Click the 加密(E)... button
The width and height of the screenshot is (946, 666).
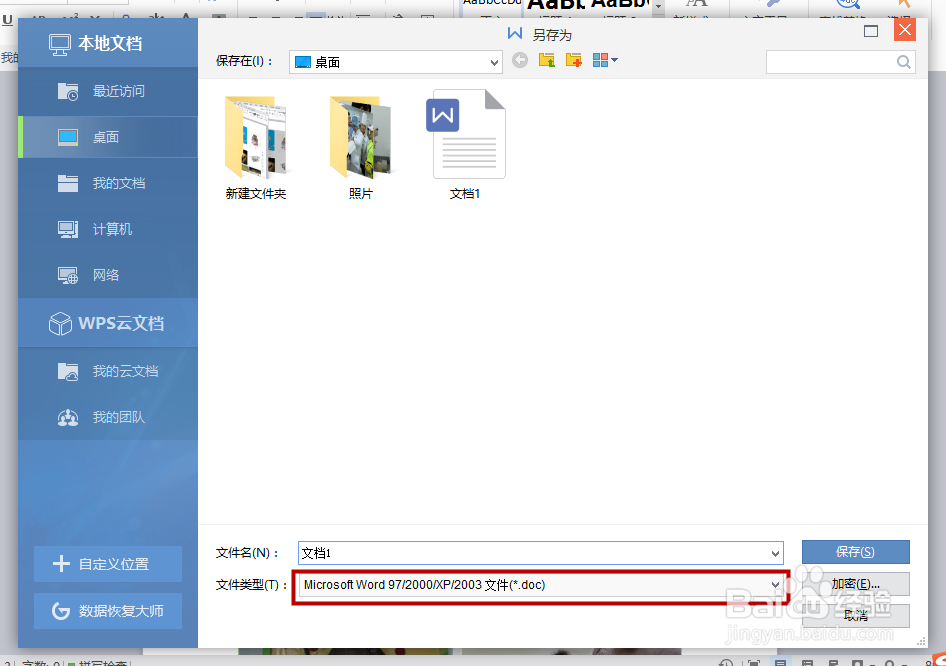(x=856, y=584)
